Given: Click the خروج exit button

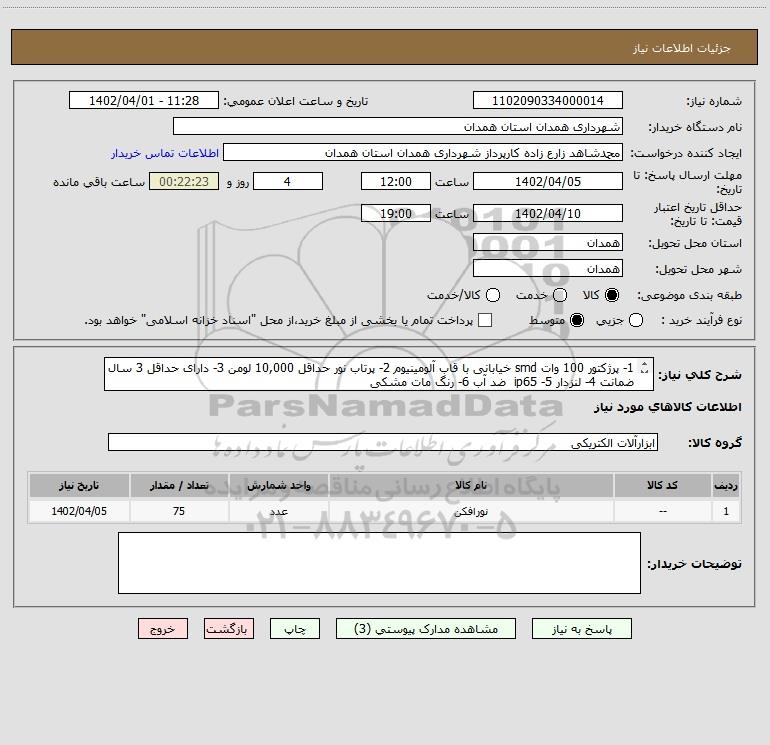Looking at the screenshot, I should pos(163,629).
